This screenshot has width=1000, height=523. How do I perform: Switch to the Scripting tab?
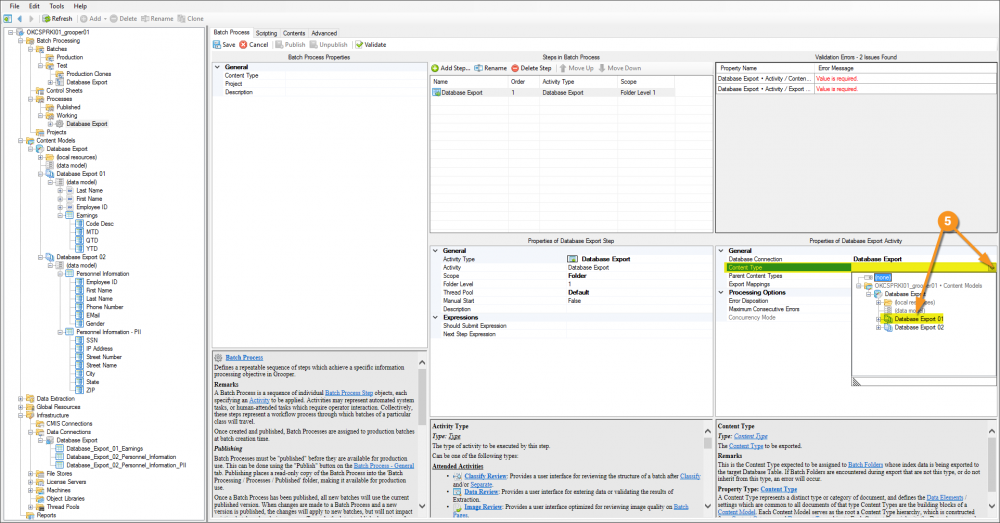(266, 33)
